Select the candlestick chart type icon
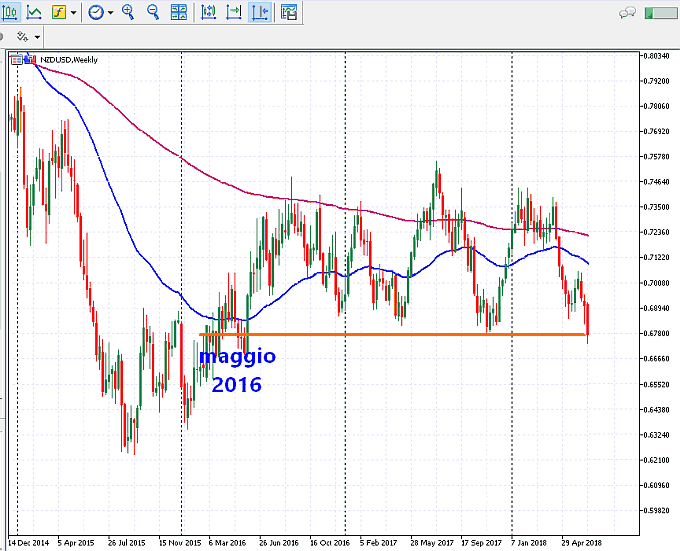Viewport: 680px width, 551px height. [x=11, y=13]
